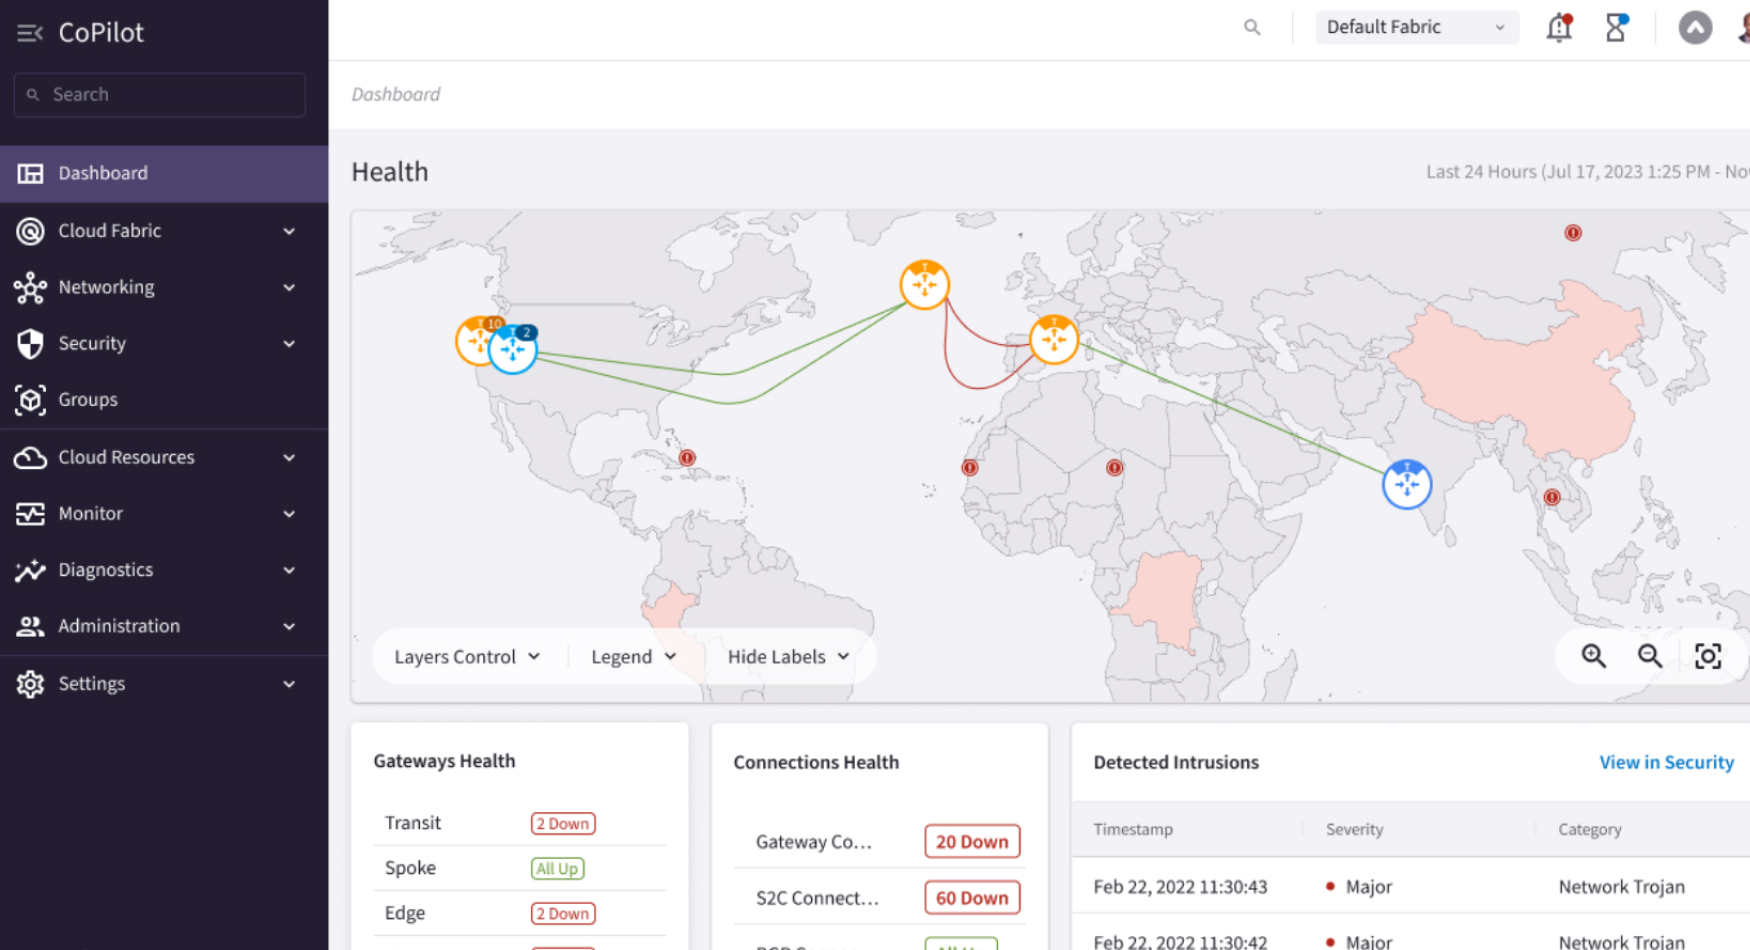Click the notifications bell icon
Image resolution: width=1750 pixels, height=950 pixels.
click(x=1558, y=28)
